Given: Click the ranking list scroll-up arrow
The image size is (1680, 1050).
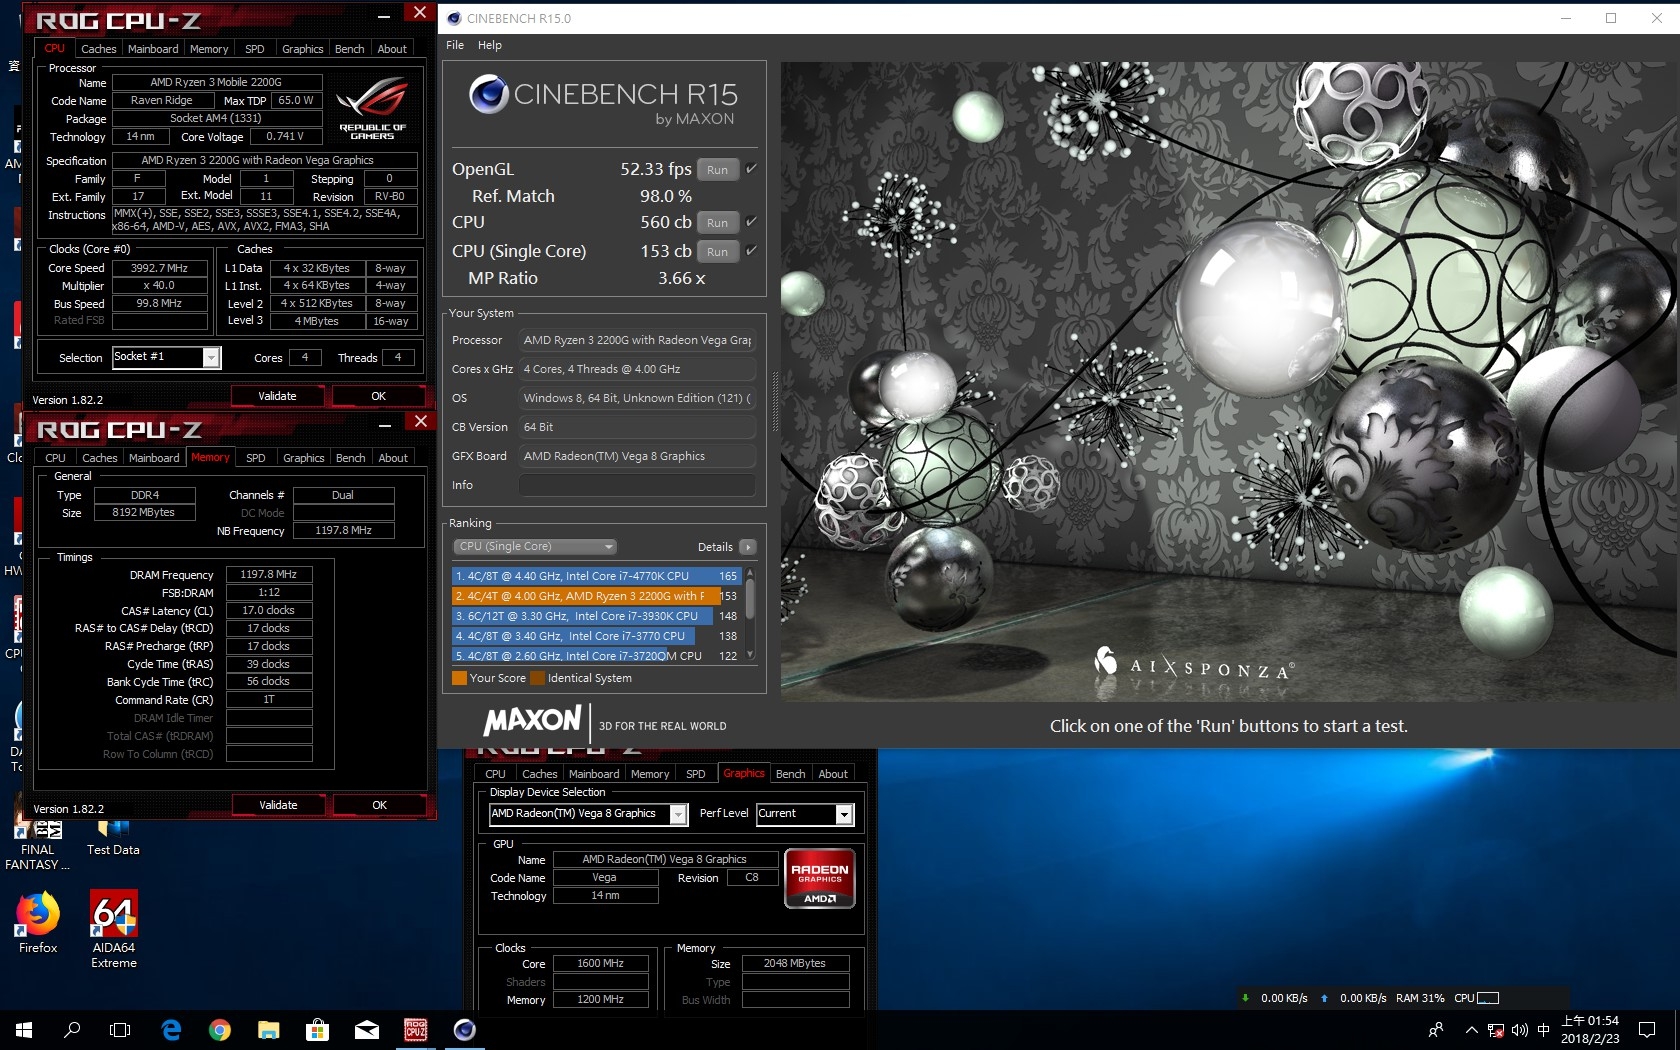Looking at the screenshot, I should [x=750, y=573].
